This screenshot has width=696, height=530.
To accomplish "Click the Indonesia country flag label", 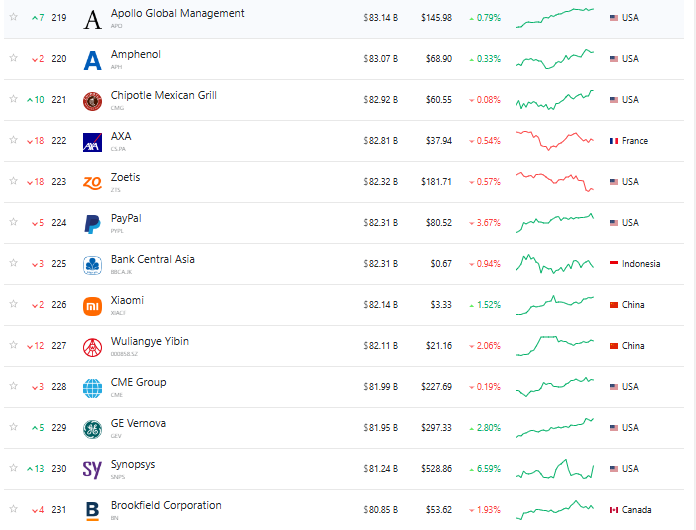I will click(x=635, y=264).
